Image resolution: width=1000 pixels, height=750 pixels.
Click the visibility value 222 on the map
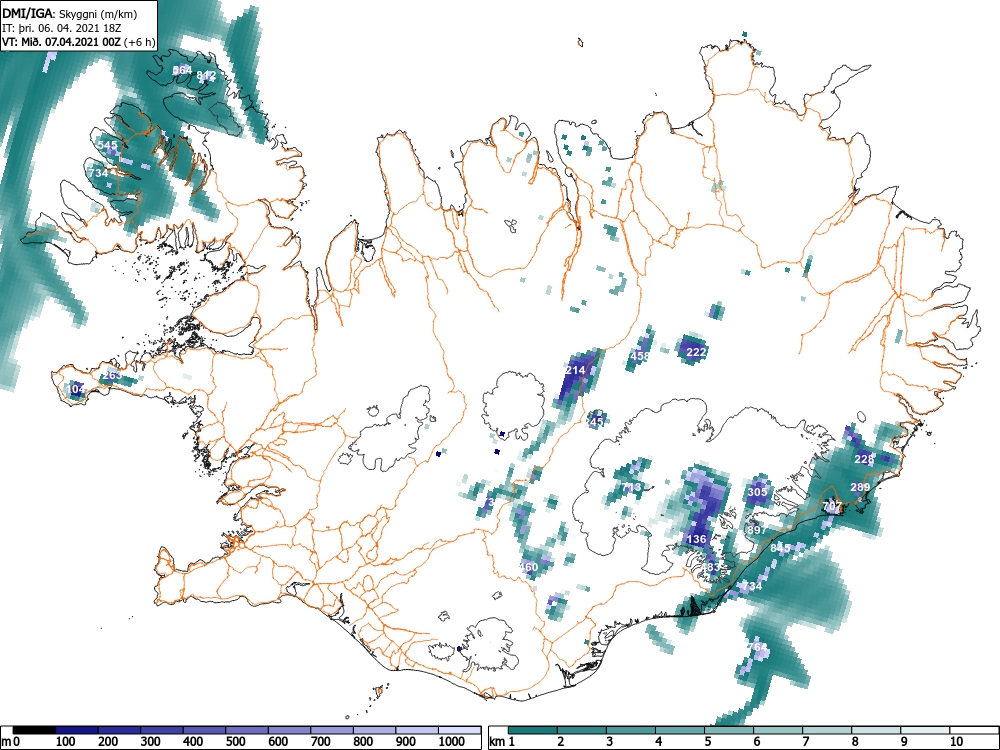pos(696,352)
